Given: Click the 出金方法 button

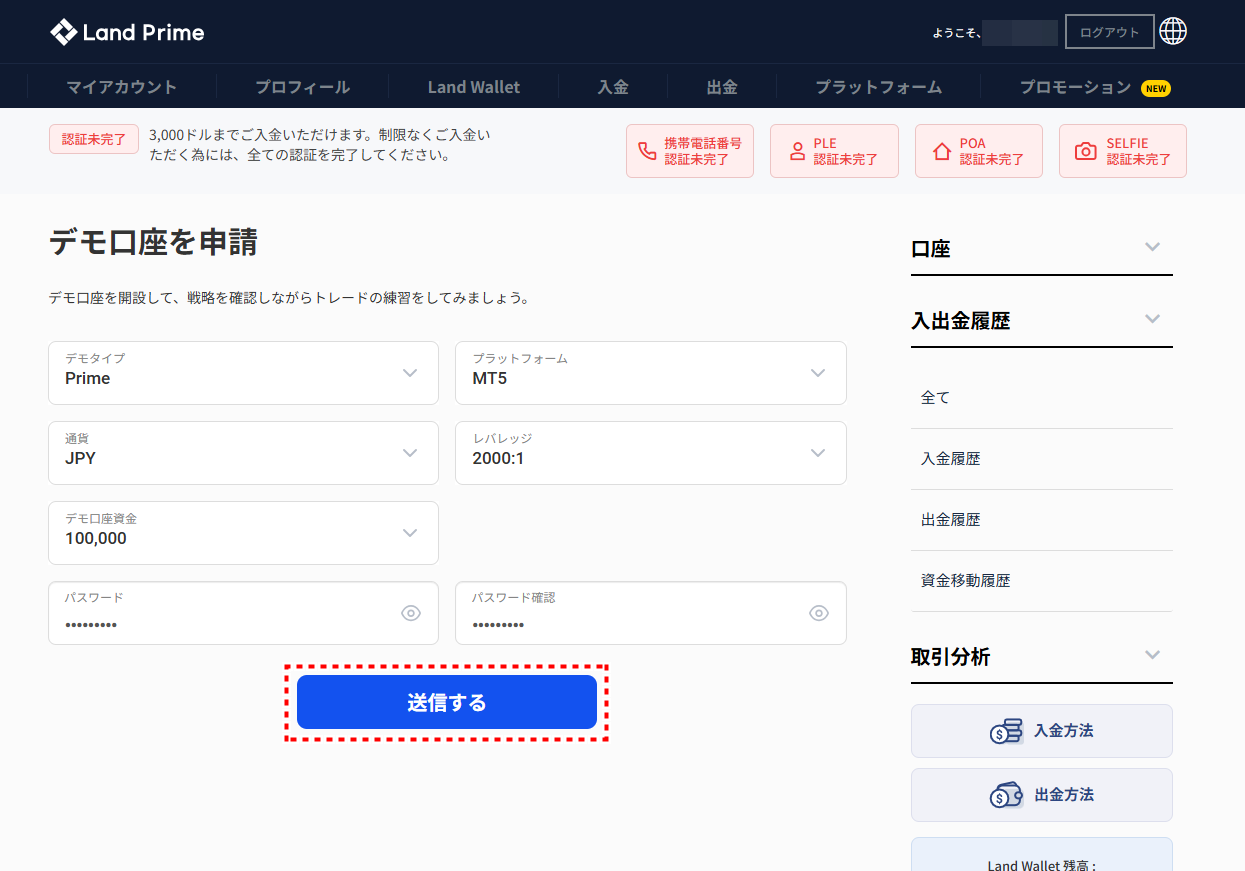Looking at the screenshot, I should 1041,795.
